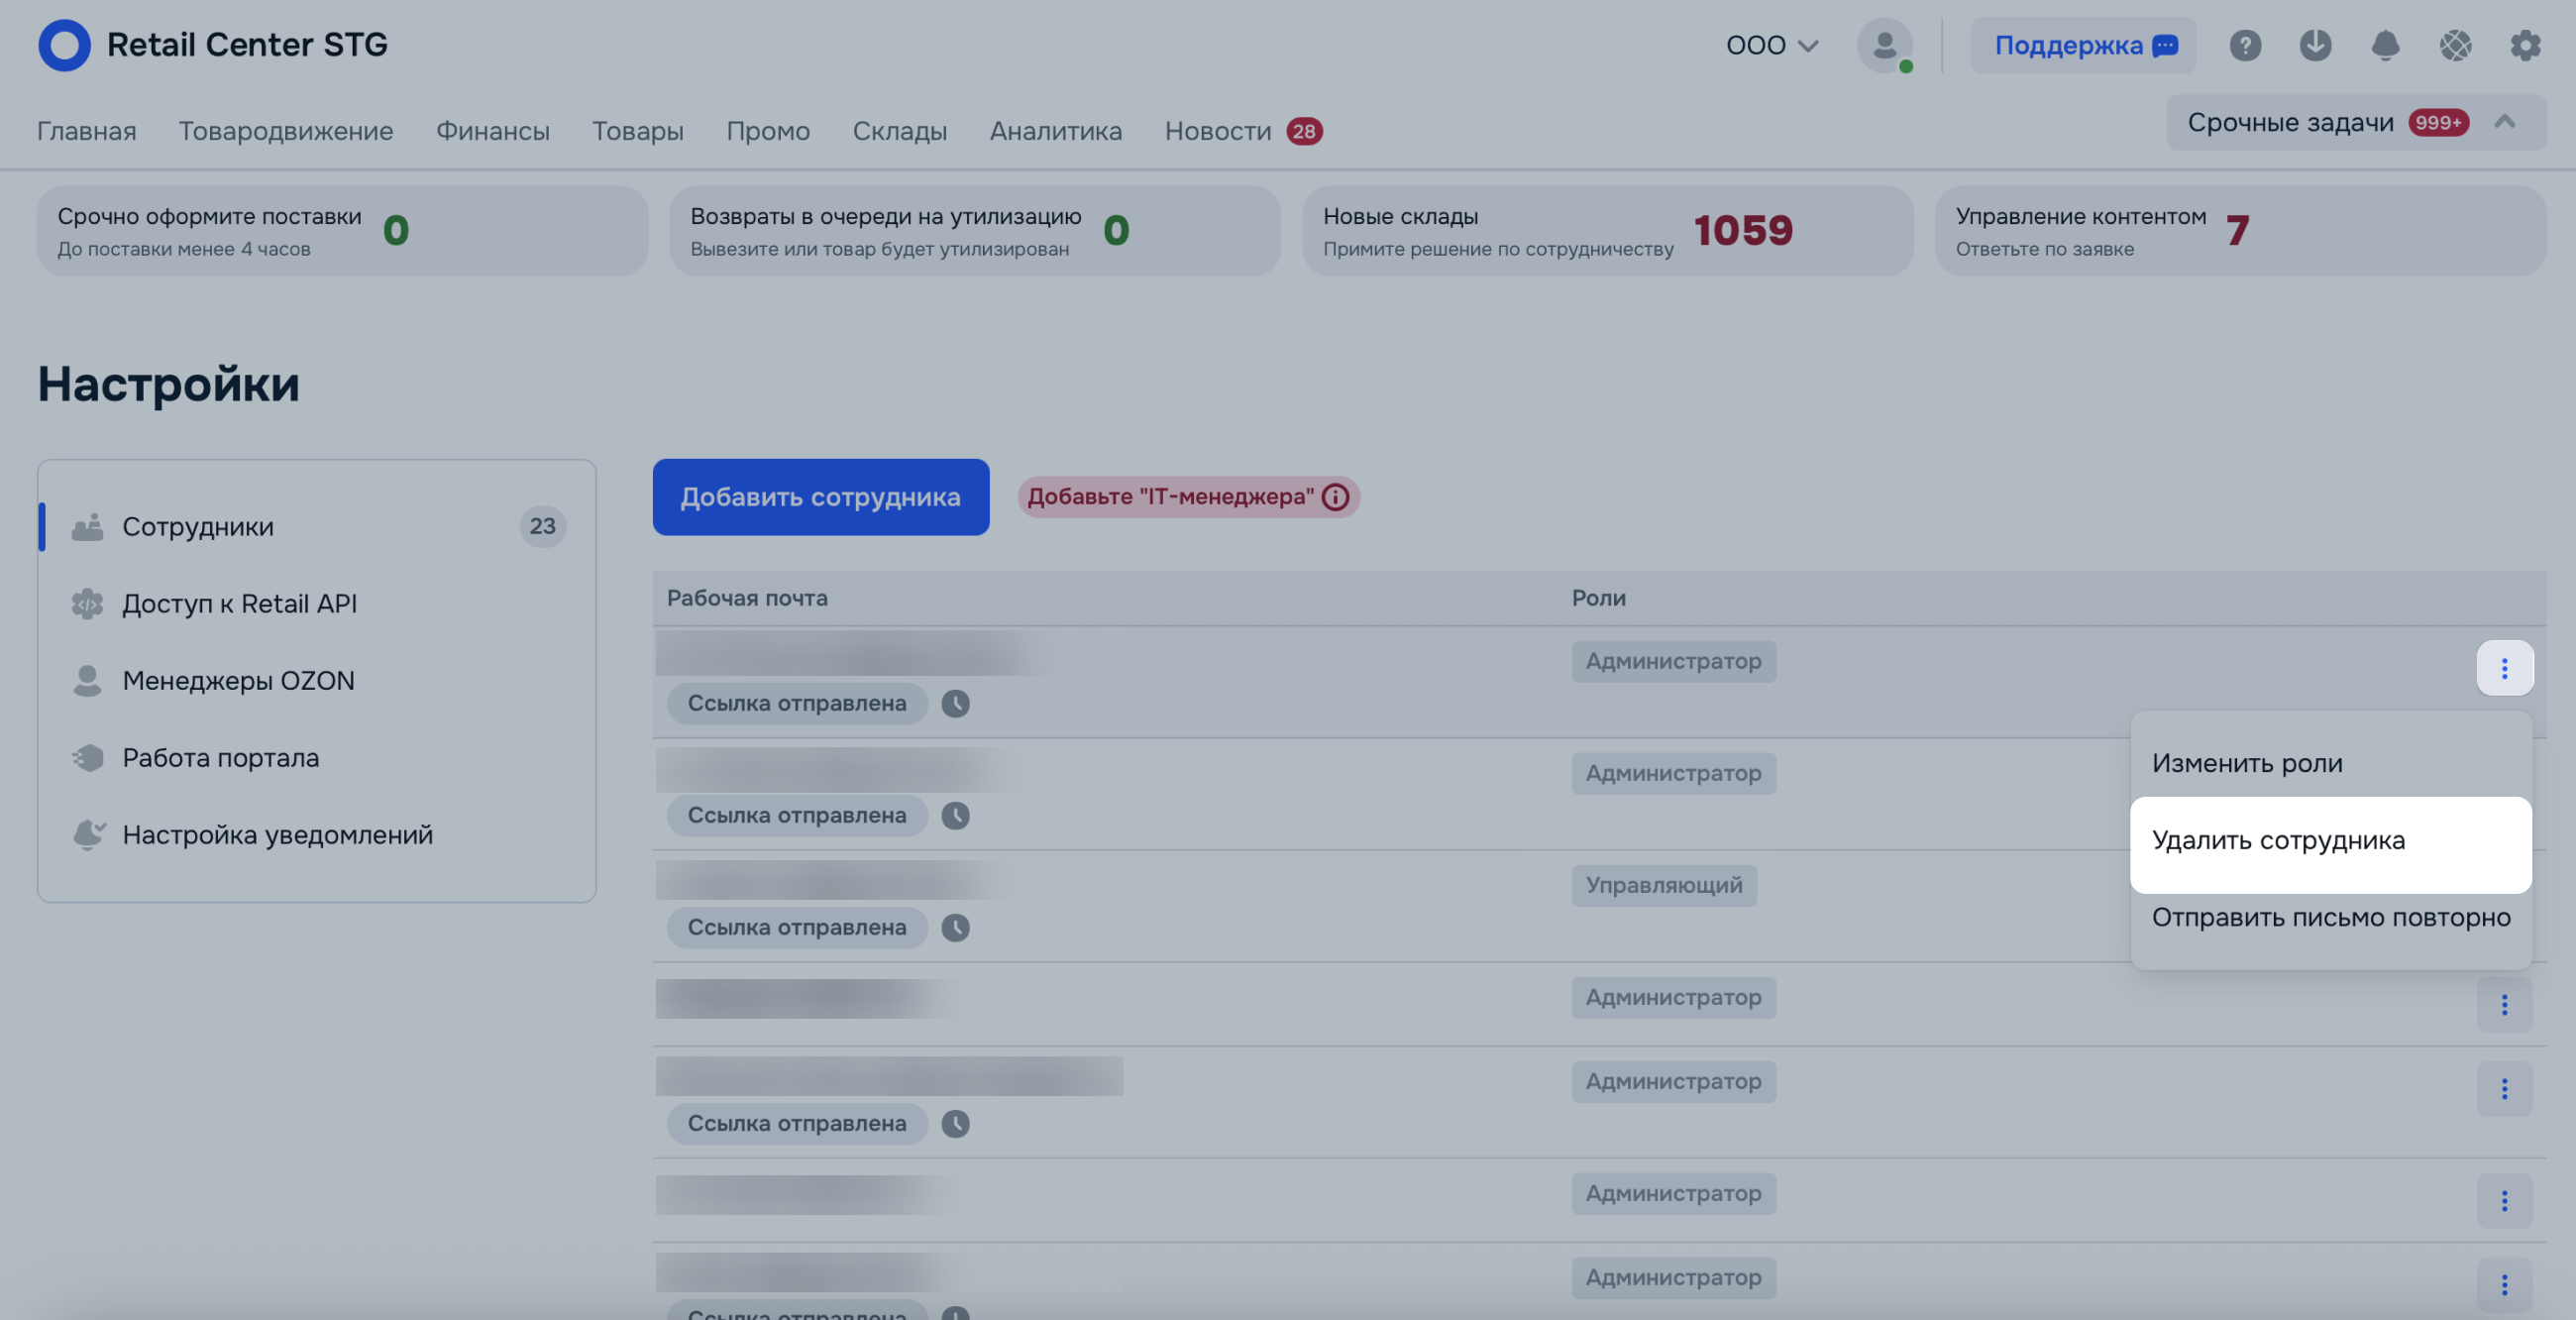Click the settings gear icon

pyautogui.click(x=2525, y=45)
